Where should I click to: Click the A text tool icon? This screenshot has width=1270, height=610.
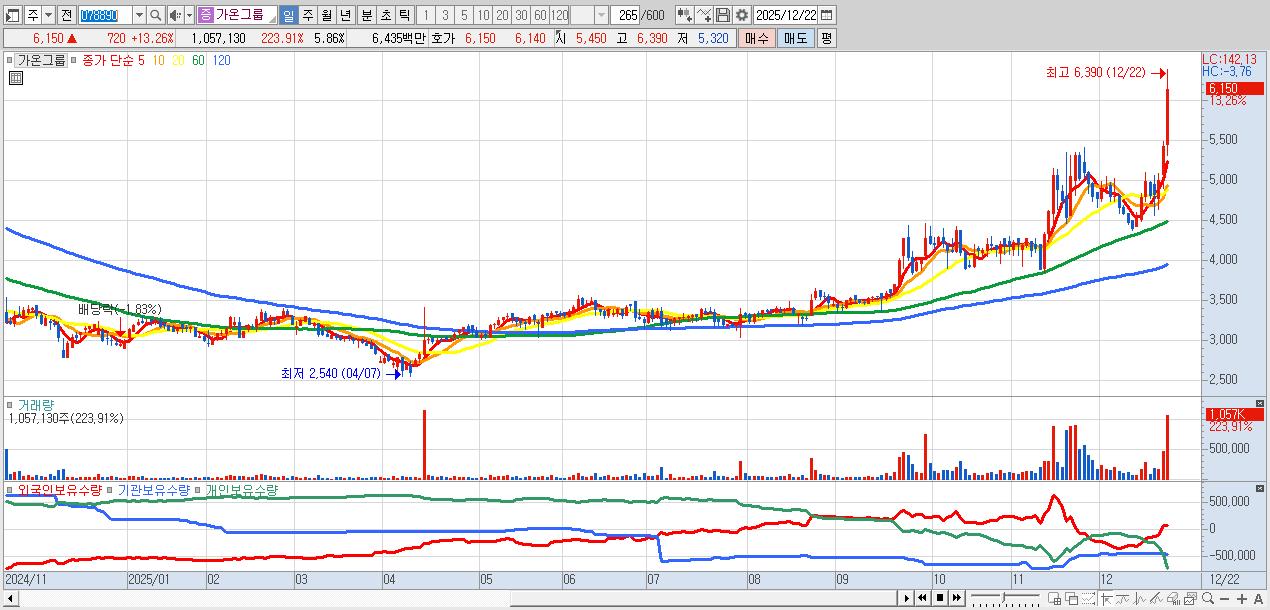[x=1258, y=599]
